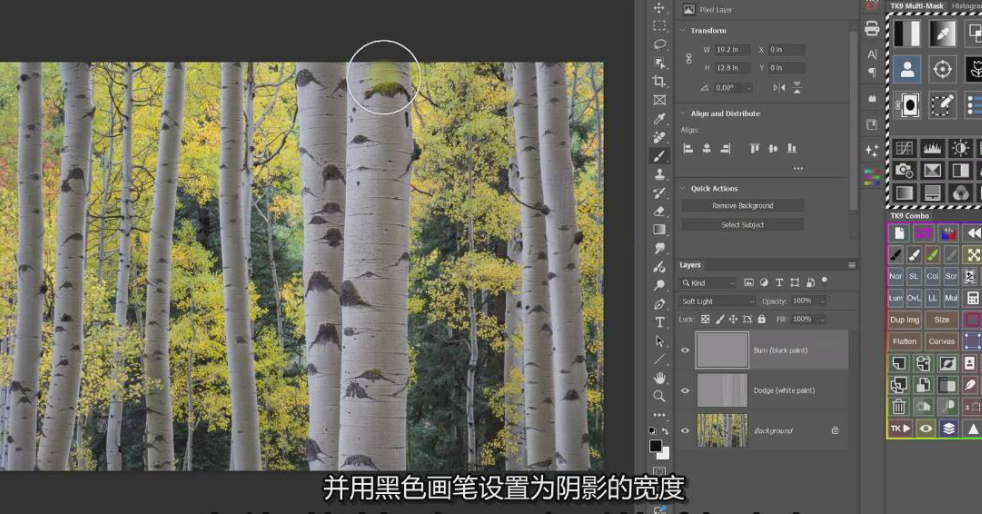Switch to the Histogram tab

[966, 6]
